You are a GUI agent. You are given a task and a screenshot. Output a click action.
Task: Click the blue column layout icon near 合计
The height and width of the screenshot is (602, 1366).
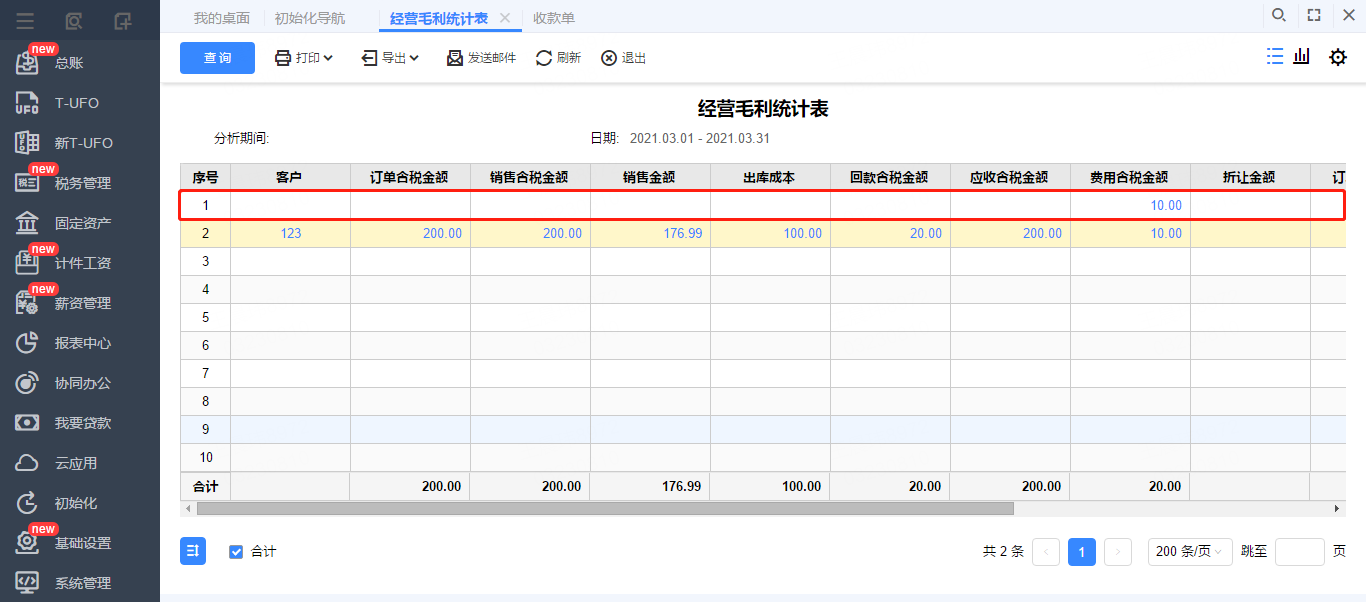193,551
